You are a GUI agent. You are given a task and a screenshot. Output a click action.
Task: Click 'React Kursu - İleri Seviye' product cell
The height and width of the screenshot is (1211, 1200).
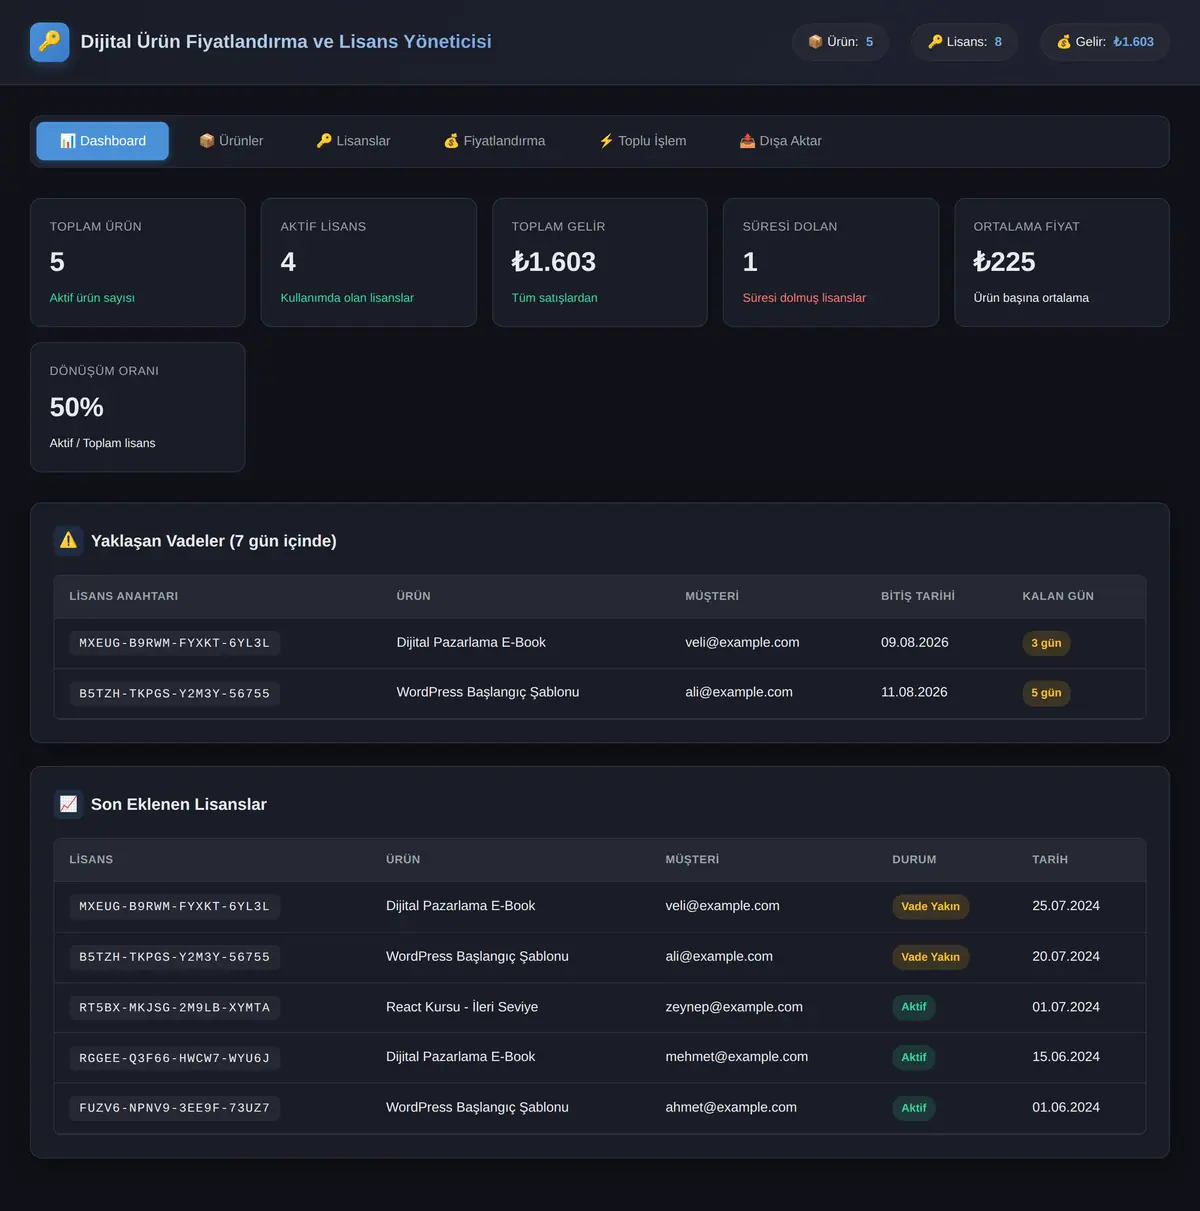pyautogui.click(x=462, y=1007)
